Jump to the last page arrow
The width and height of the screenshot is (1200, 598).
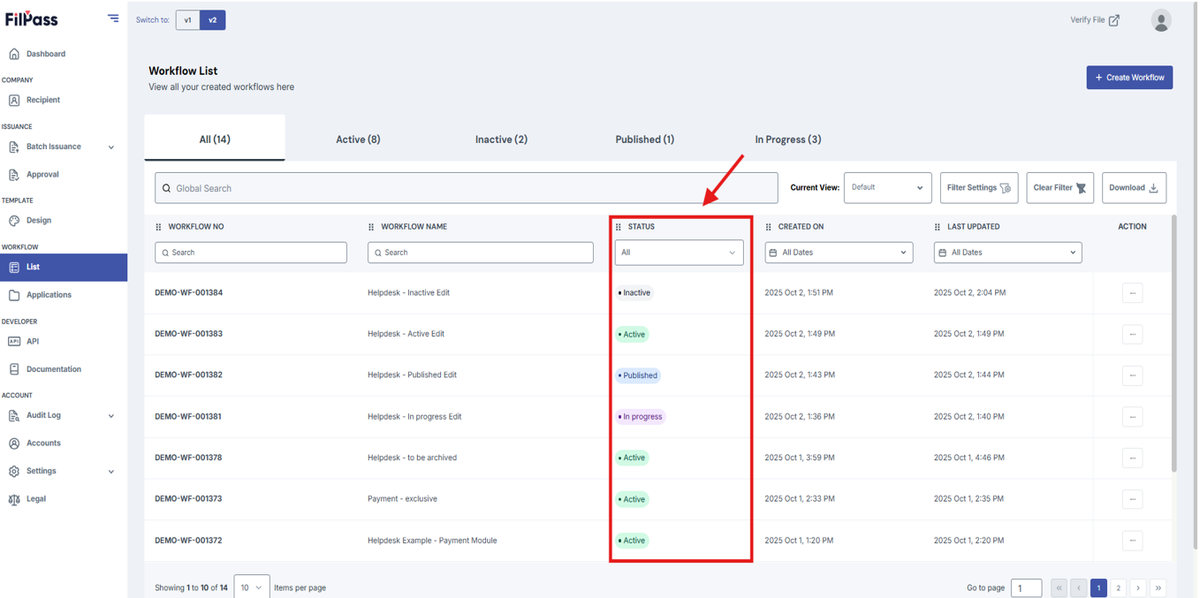[x=1158, y=588]
